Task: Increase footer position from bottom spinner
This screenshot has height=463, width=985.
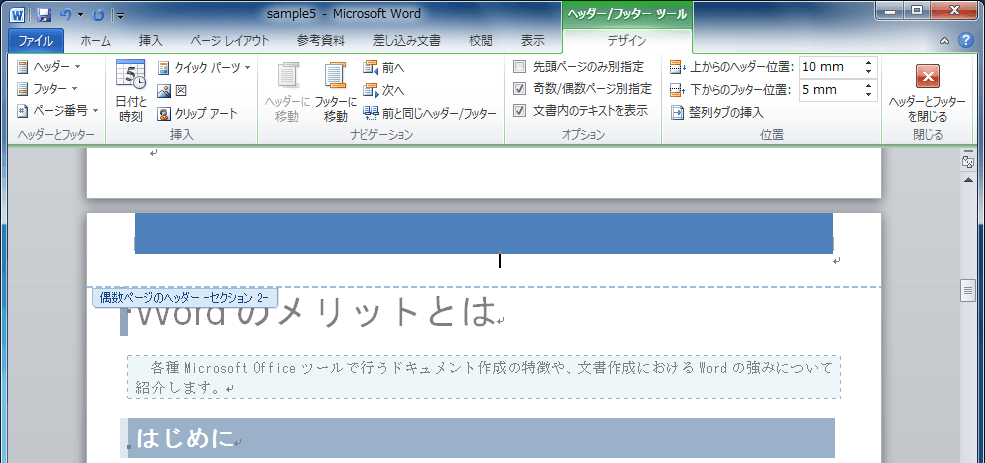Action: pos(869,85)
